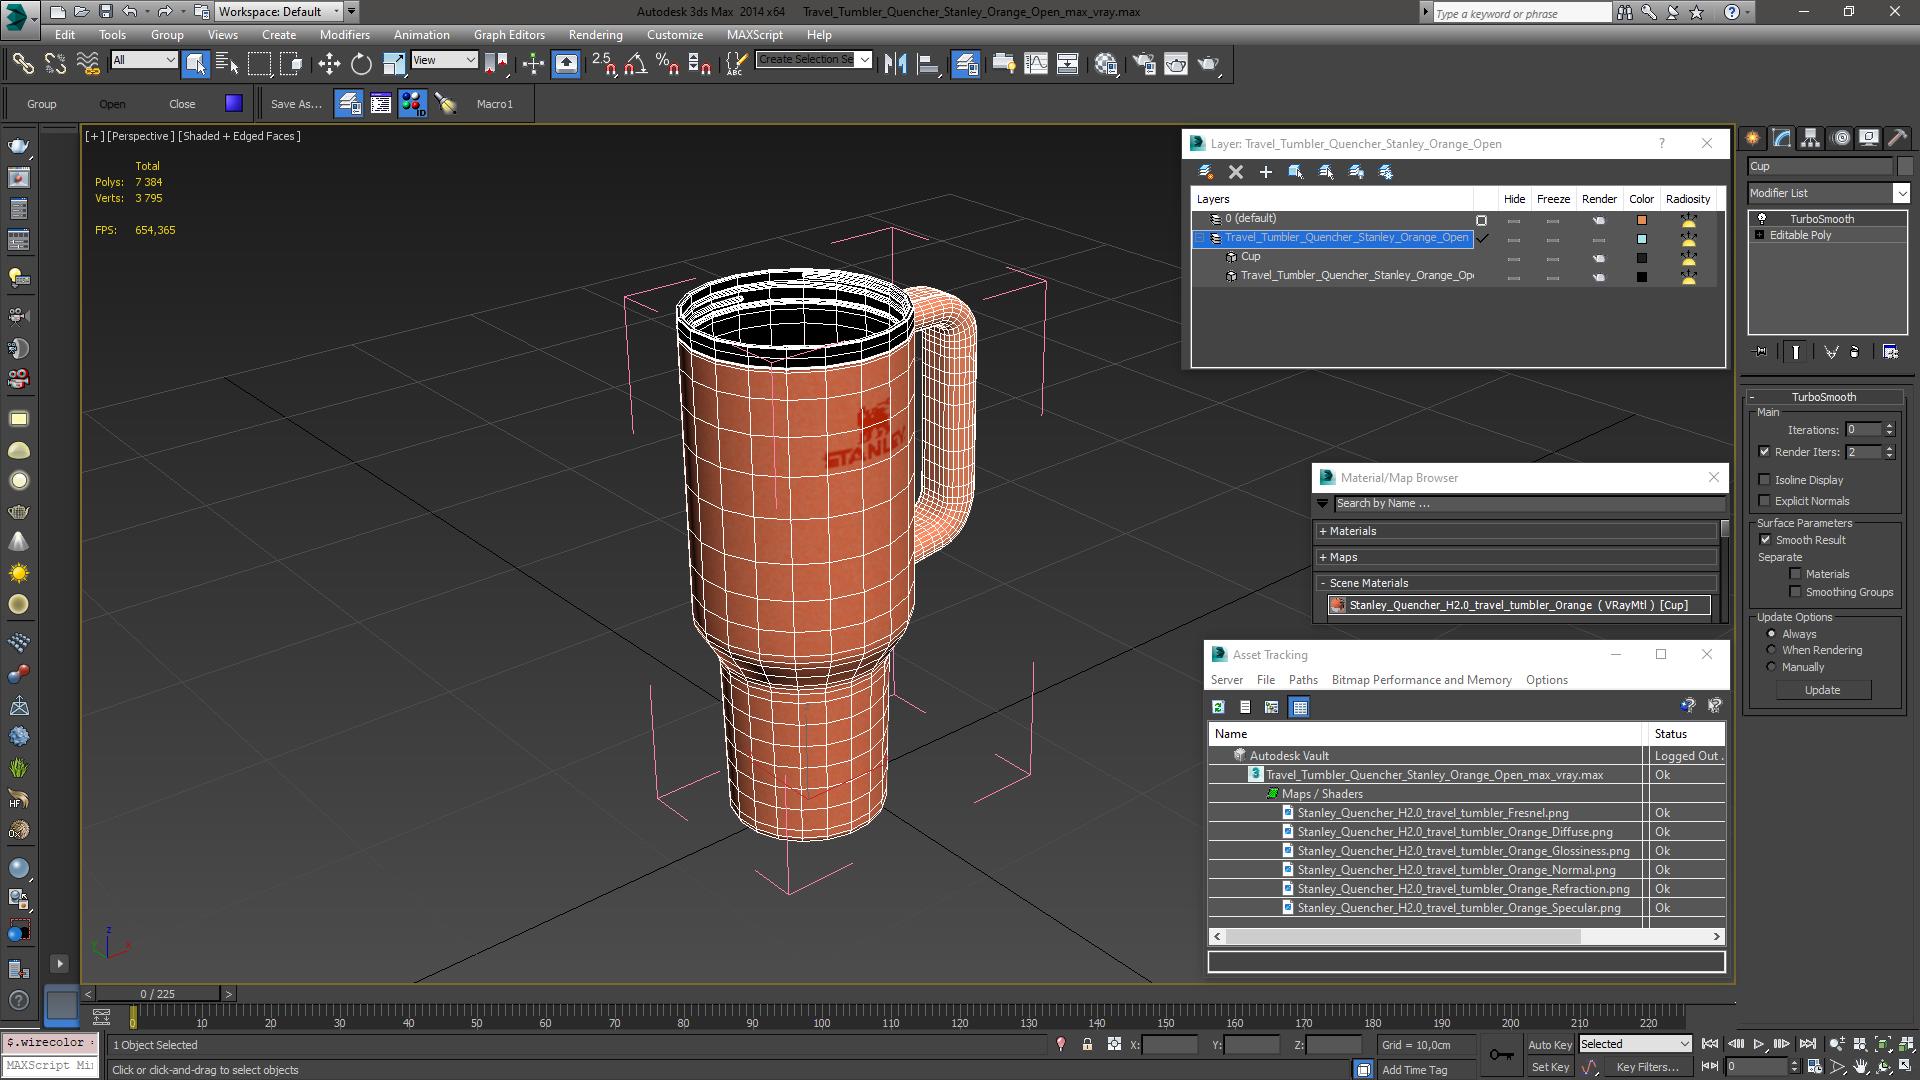Toggle the Render Iters checkbox
The height and width of the screenshot is (1080, 1920).
tap(1765, 452)
